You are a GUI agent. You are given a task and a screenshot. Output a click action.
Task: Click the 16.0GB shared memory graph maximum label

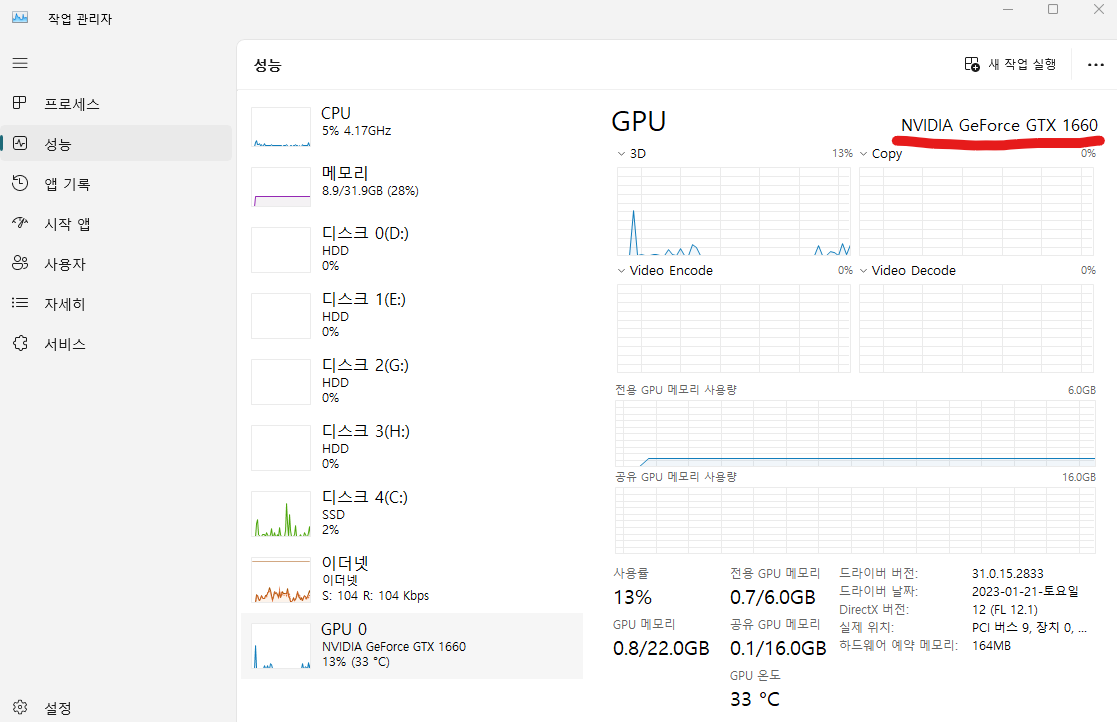(1079, 477)
